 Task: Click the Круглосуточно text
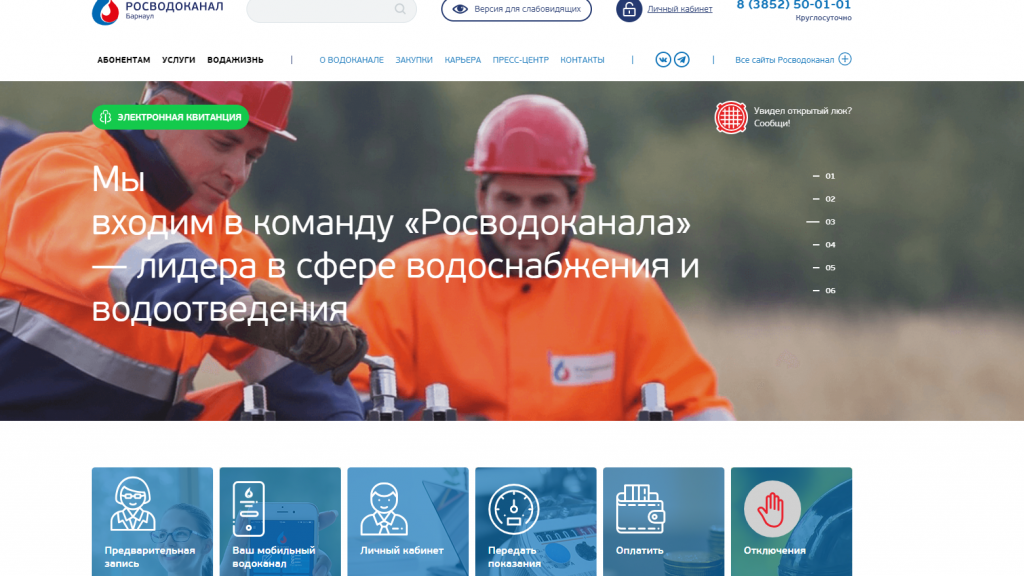point(824,18)
